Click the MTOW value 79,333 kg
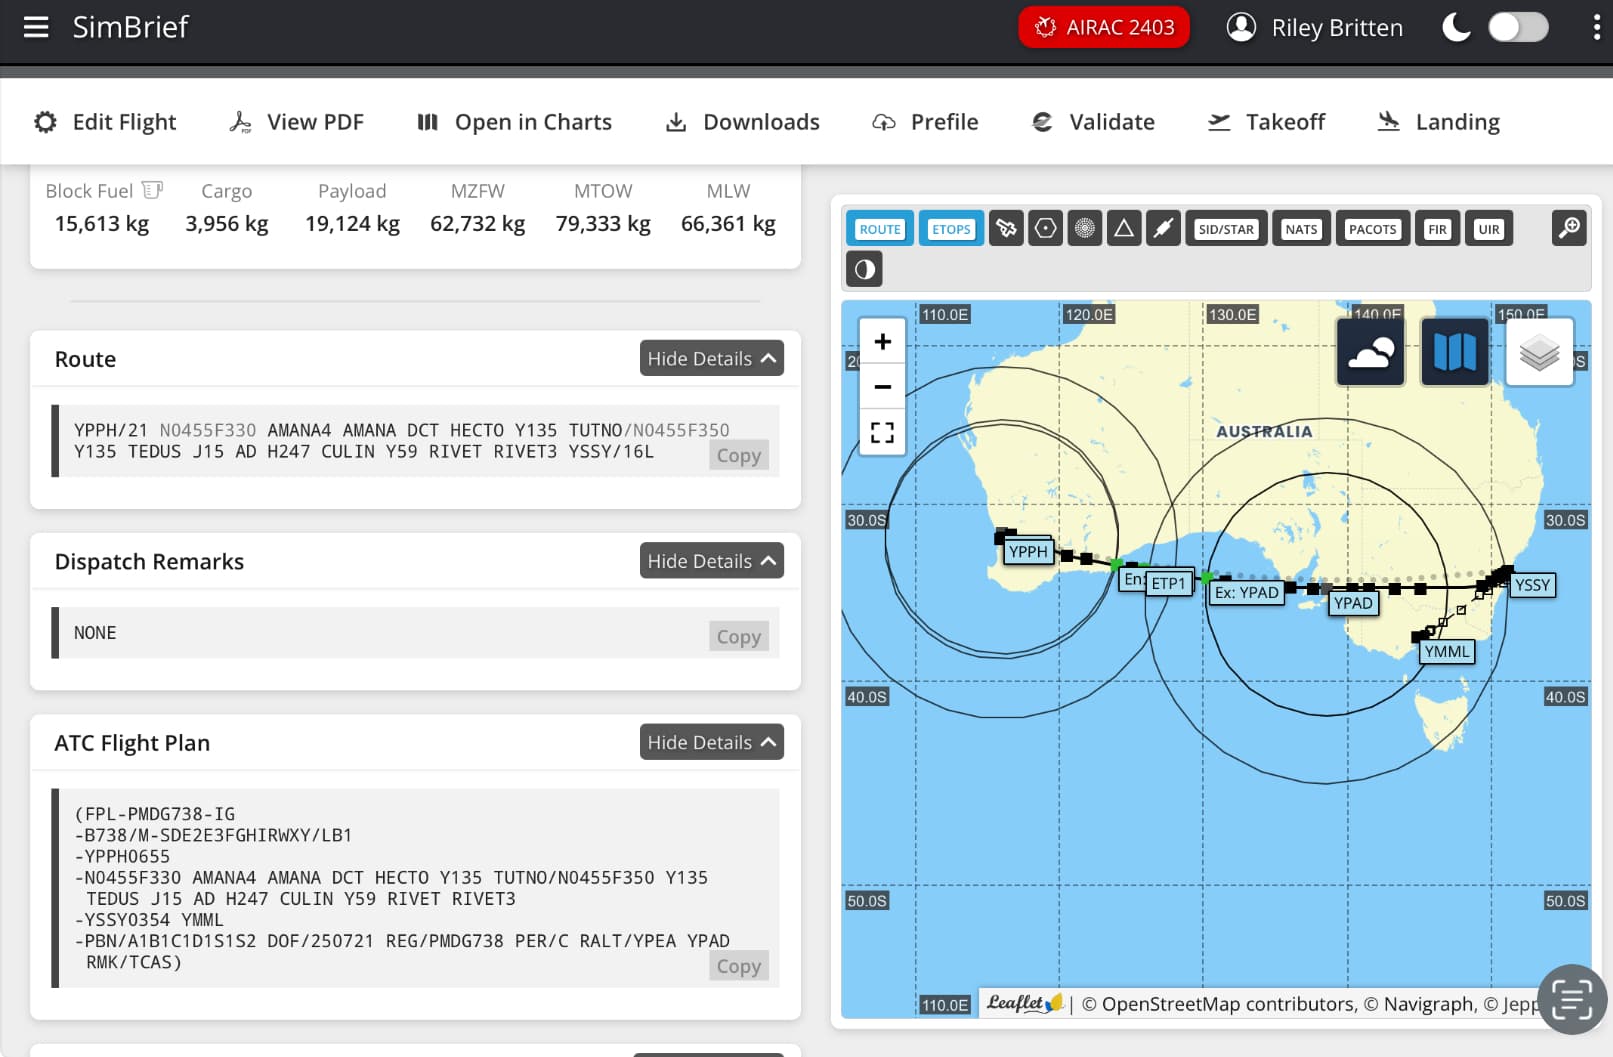This screenshot has width=1613, height=1057. 603,224
